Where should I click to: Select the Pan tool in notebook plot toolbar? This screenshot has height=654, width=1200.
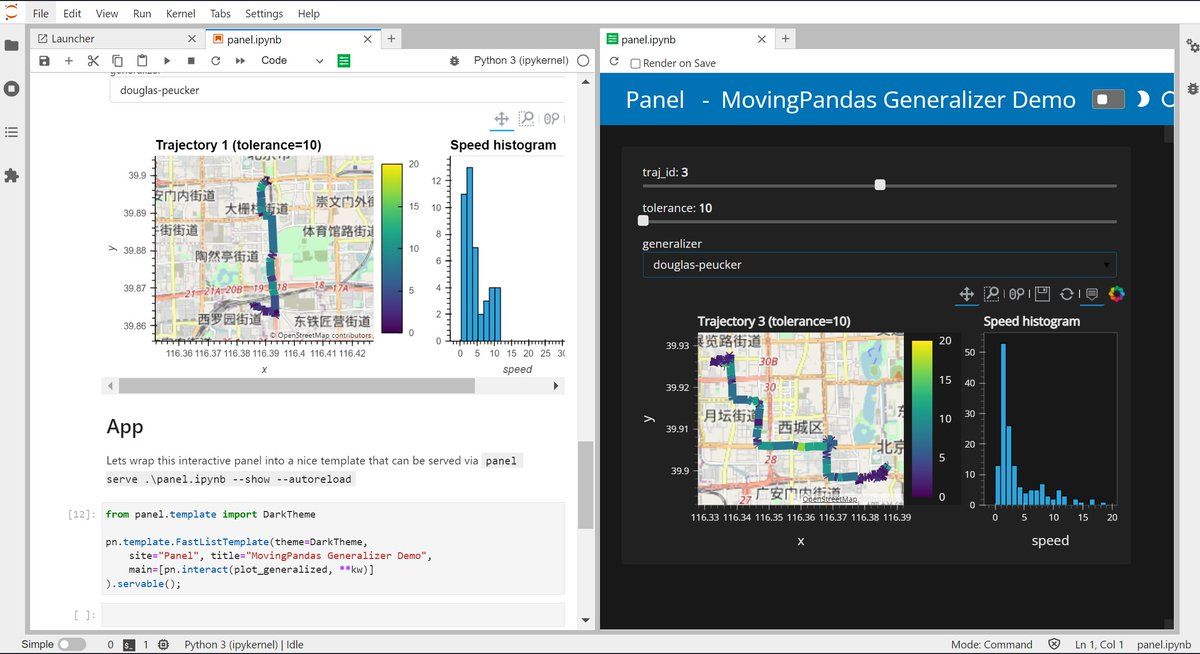click(502, 119)
